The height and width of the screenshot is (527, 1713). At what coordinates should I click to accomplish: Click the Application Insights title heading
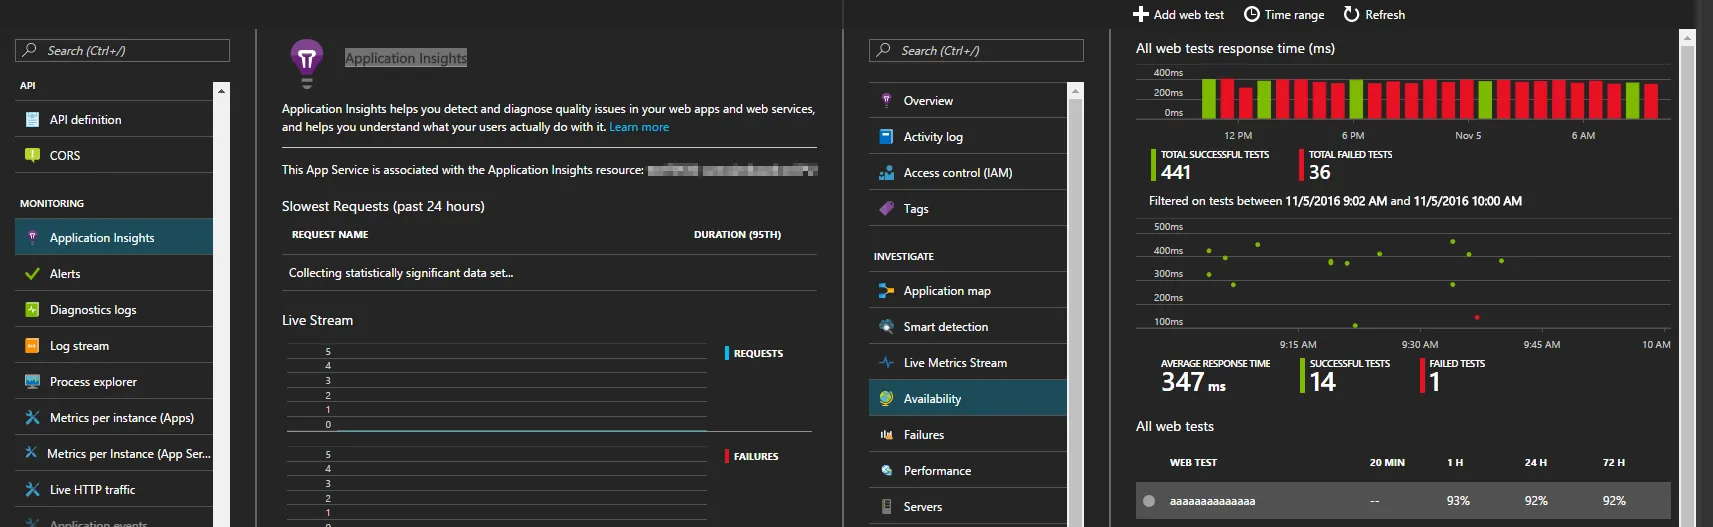pyautogui.click(x=406, y=58)
